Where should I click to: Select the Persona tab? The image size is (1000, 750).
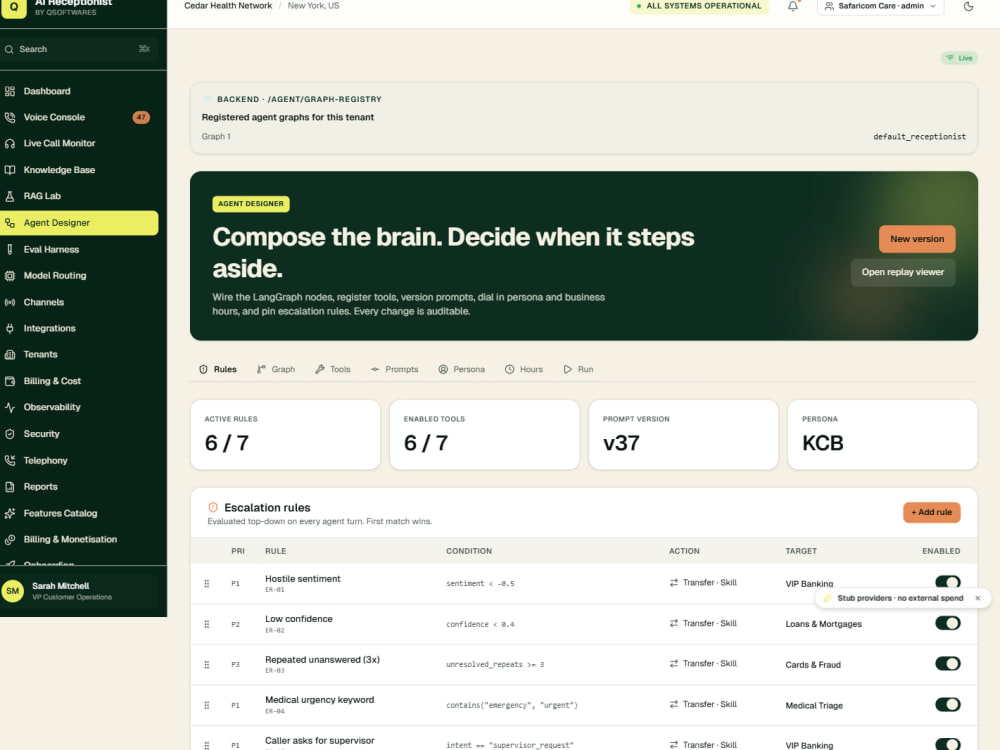[x=462, y=369]
